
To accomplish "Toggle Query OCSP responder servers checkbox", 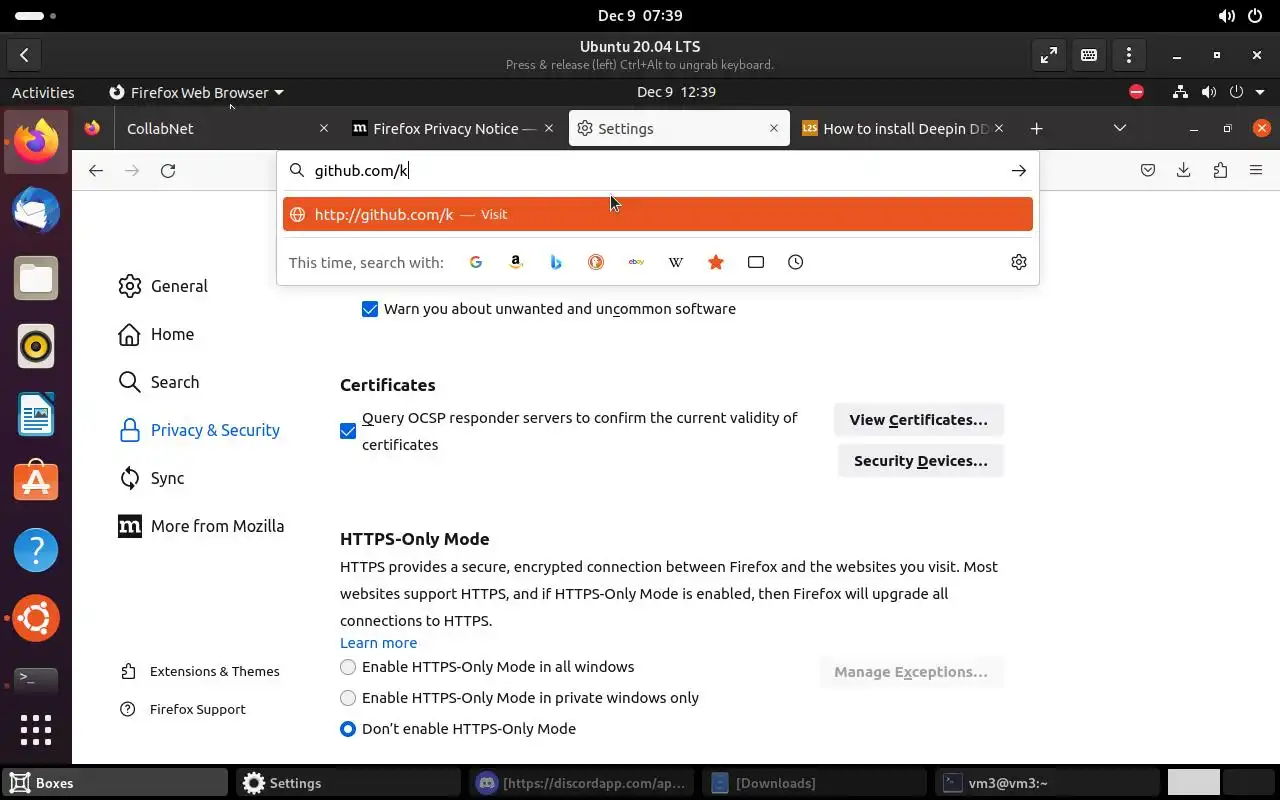I will 348,431.
